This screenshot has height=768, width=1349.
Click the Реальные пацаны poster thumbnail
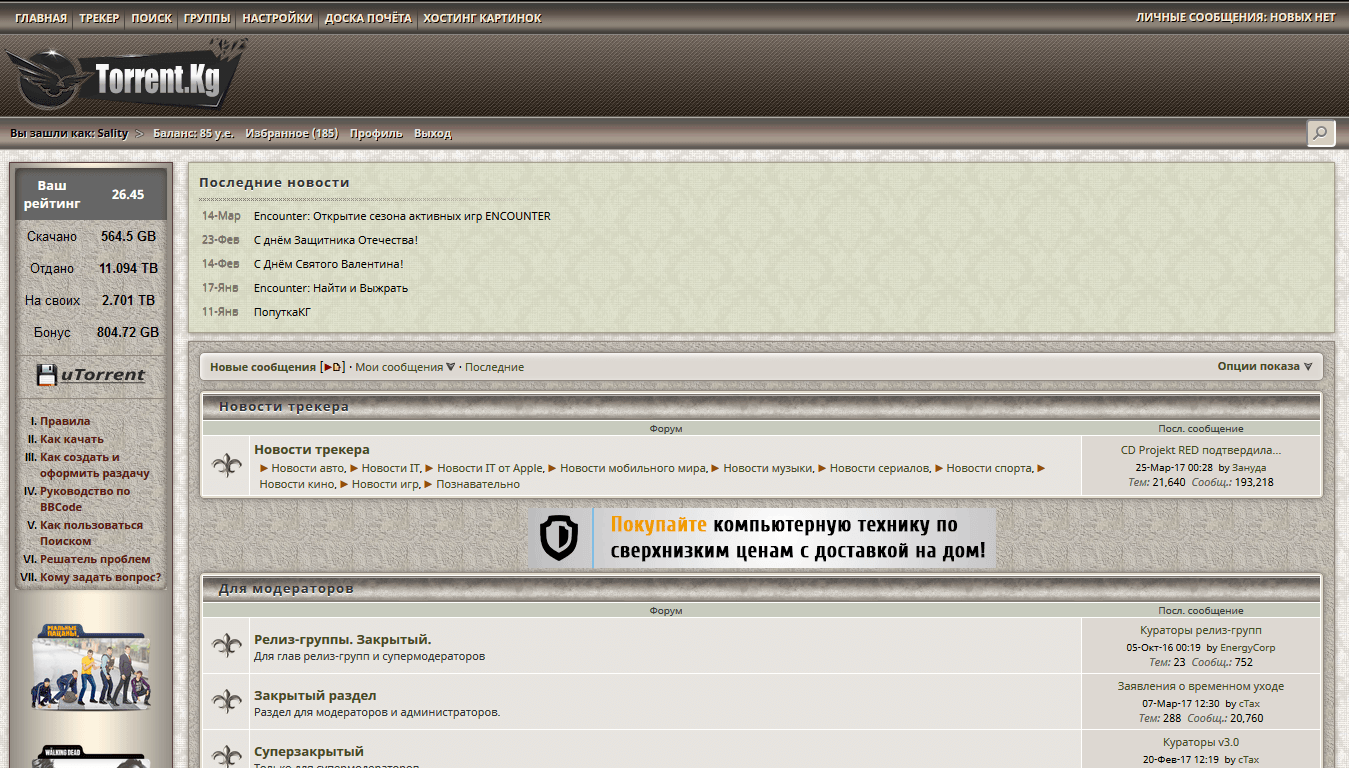[91, 667]
